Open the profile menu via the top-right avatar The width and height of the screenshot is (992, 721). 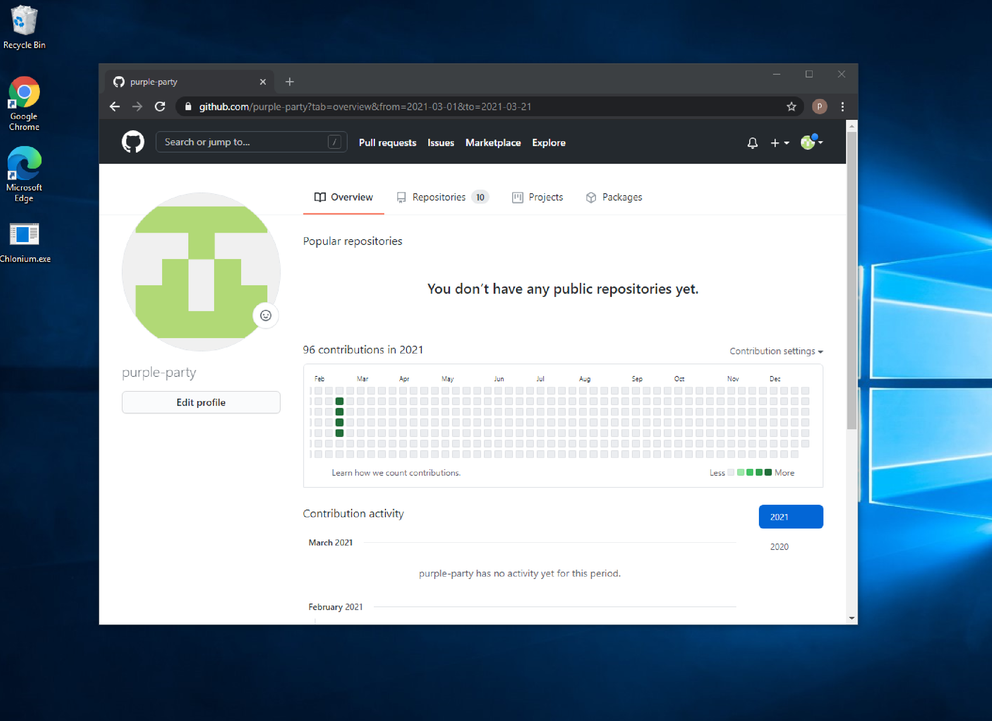(809, 142)
